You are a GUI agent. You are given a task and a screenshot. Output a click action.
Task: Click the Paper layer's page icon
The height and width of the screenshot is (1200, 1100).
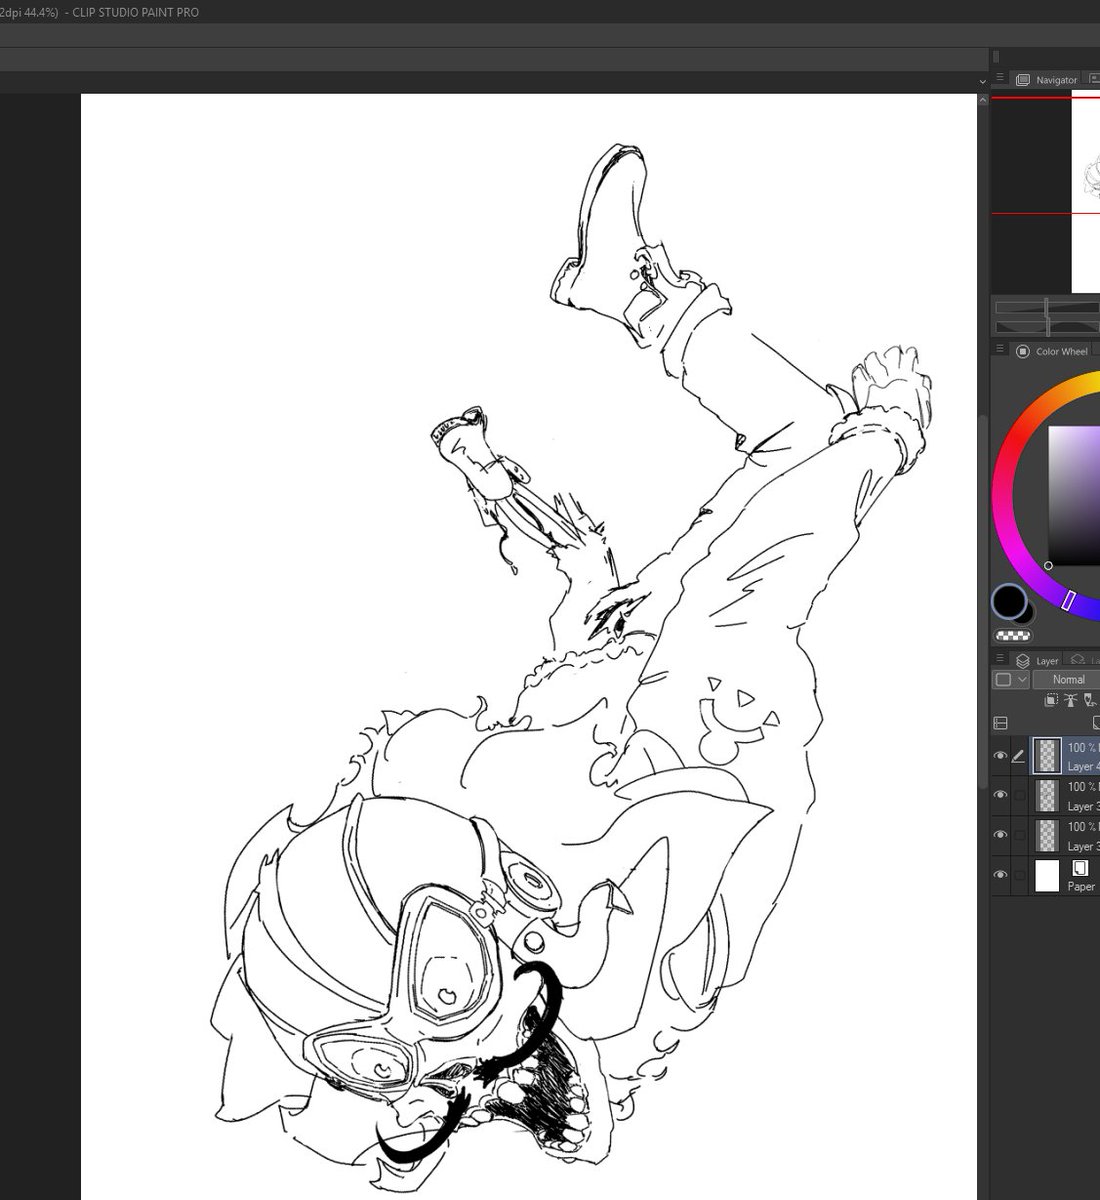click(1080, 868)
